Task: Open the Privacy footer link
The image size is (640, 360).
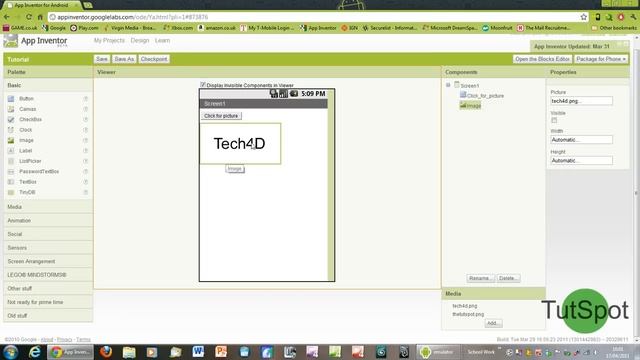Action: (64, 340)
